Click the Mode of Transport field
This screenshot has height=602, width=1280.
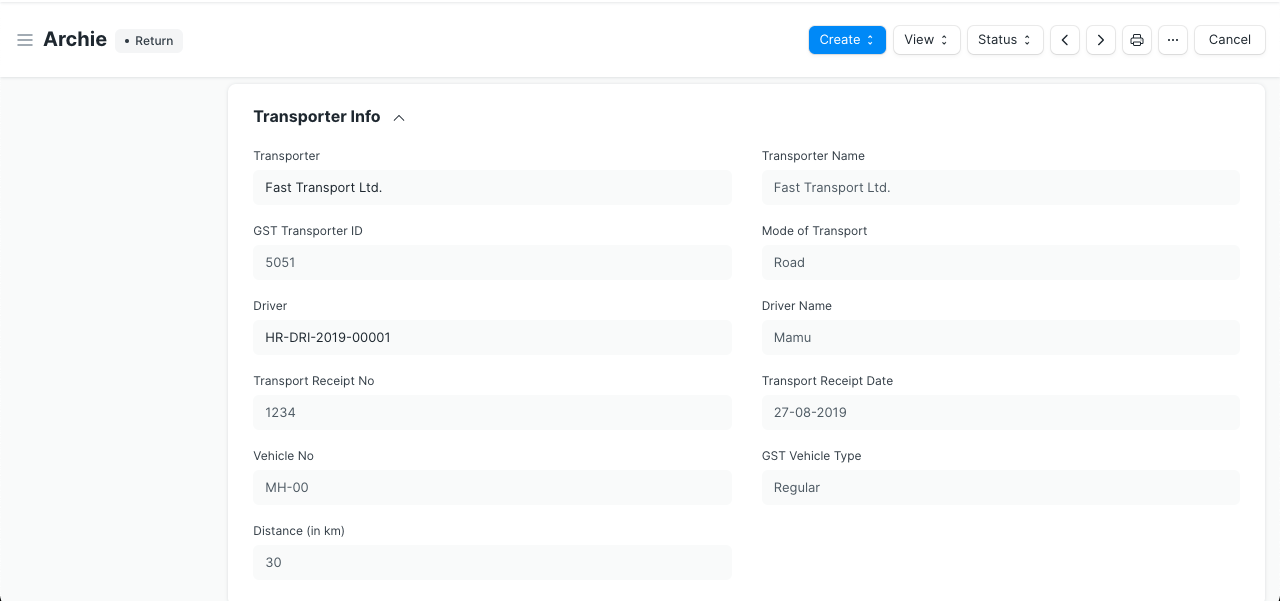(1000, 262)
